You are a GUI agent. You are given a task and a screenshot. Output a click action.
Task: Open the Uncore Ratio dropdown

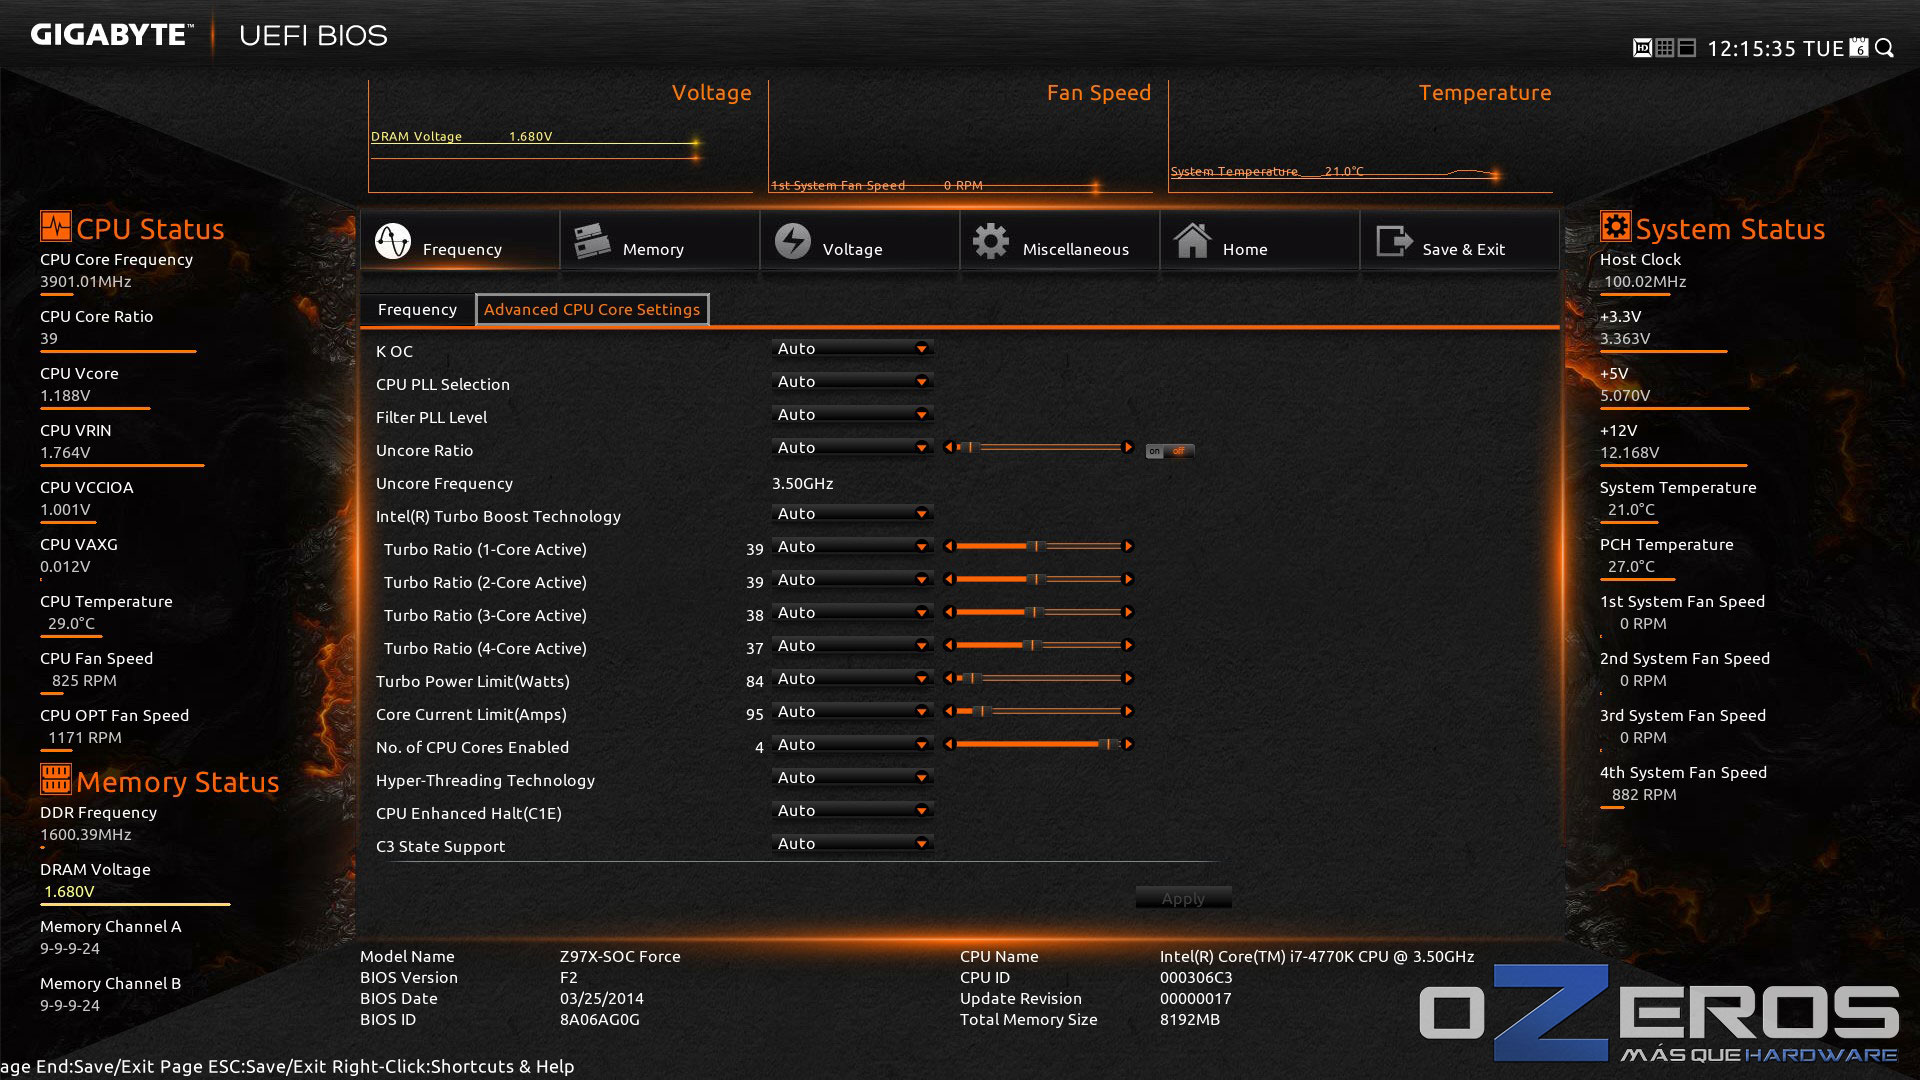852,447
